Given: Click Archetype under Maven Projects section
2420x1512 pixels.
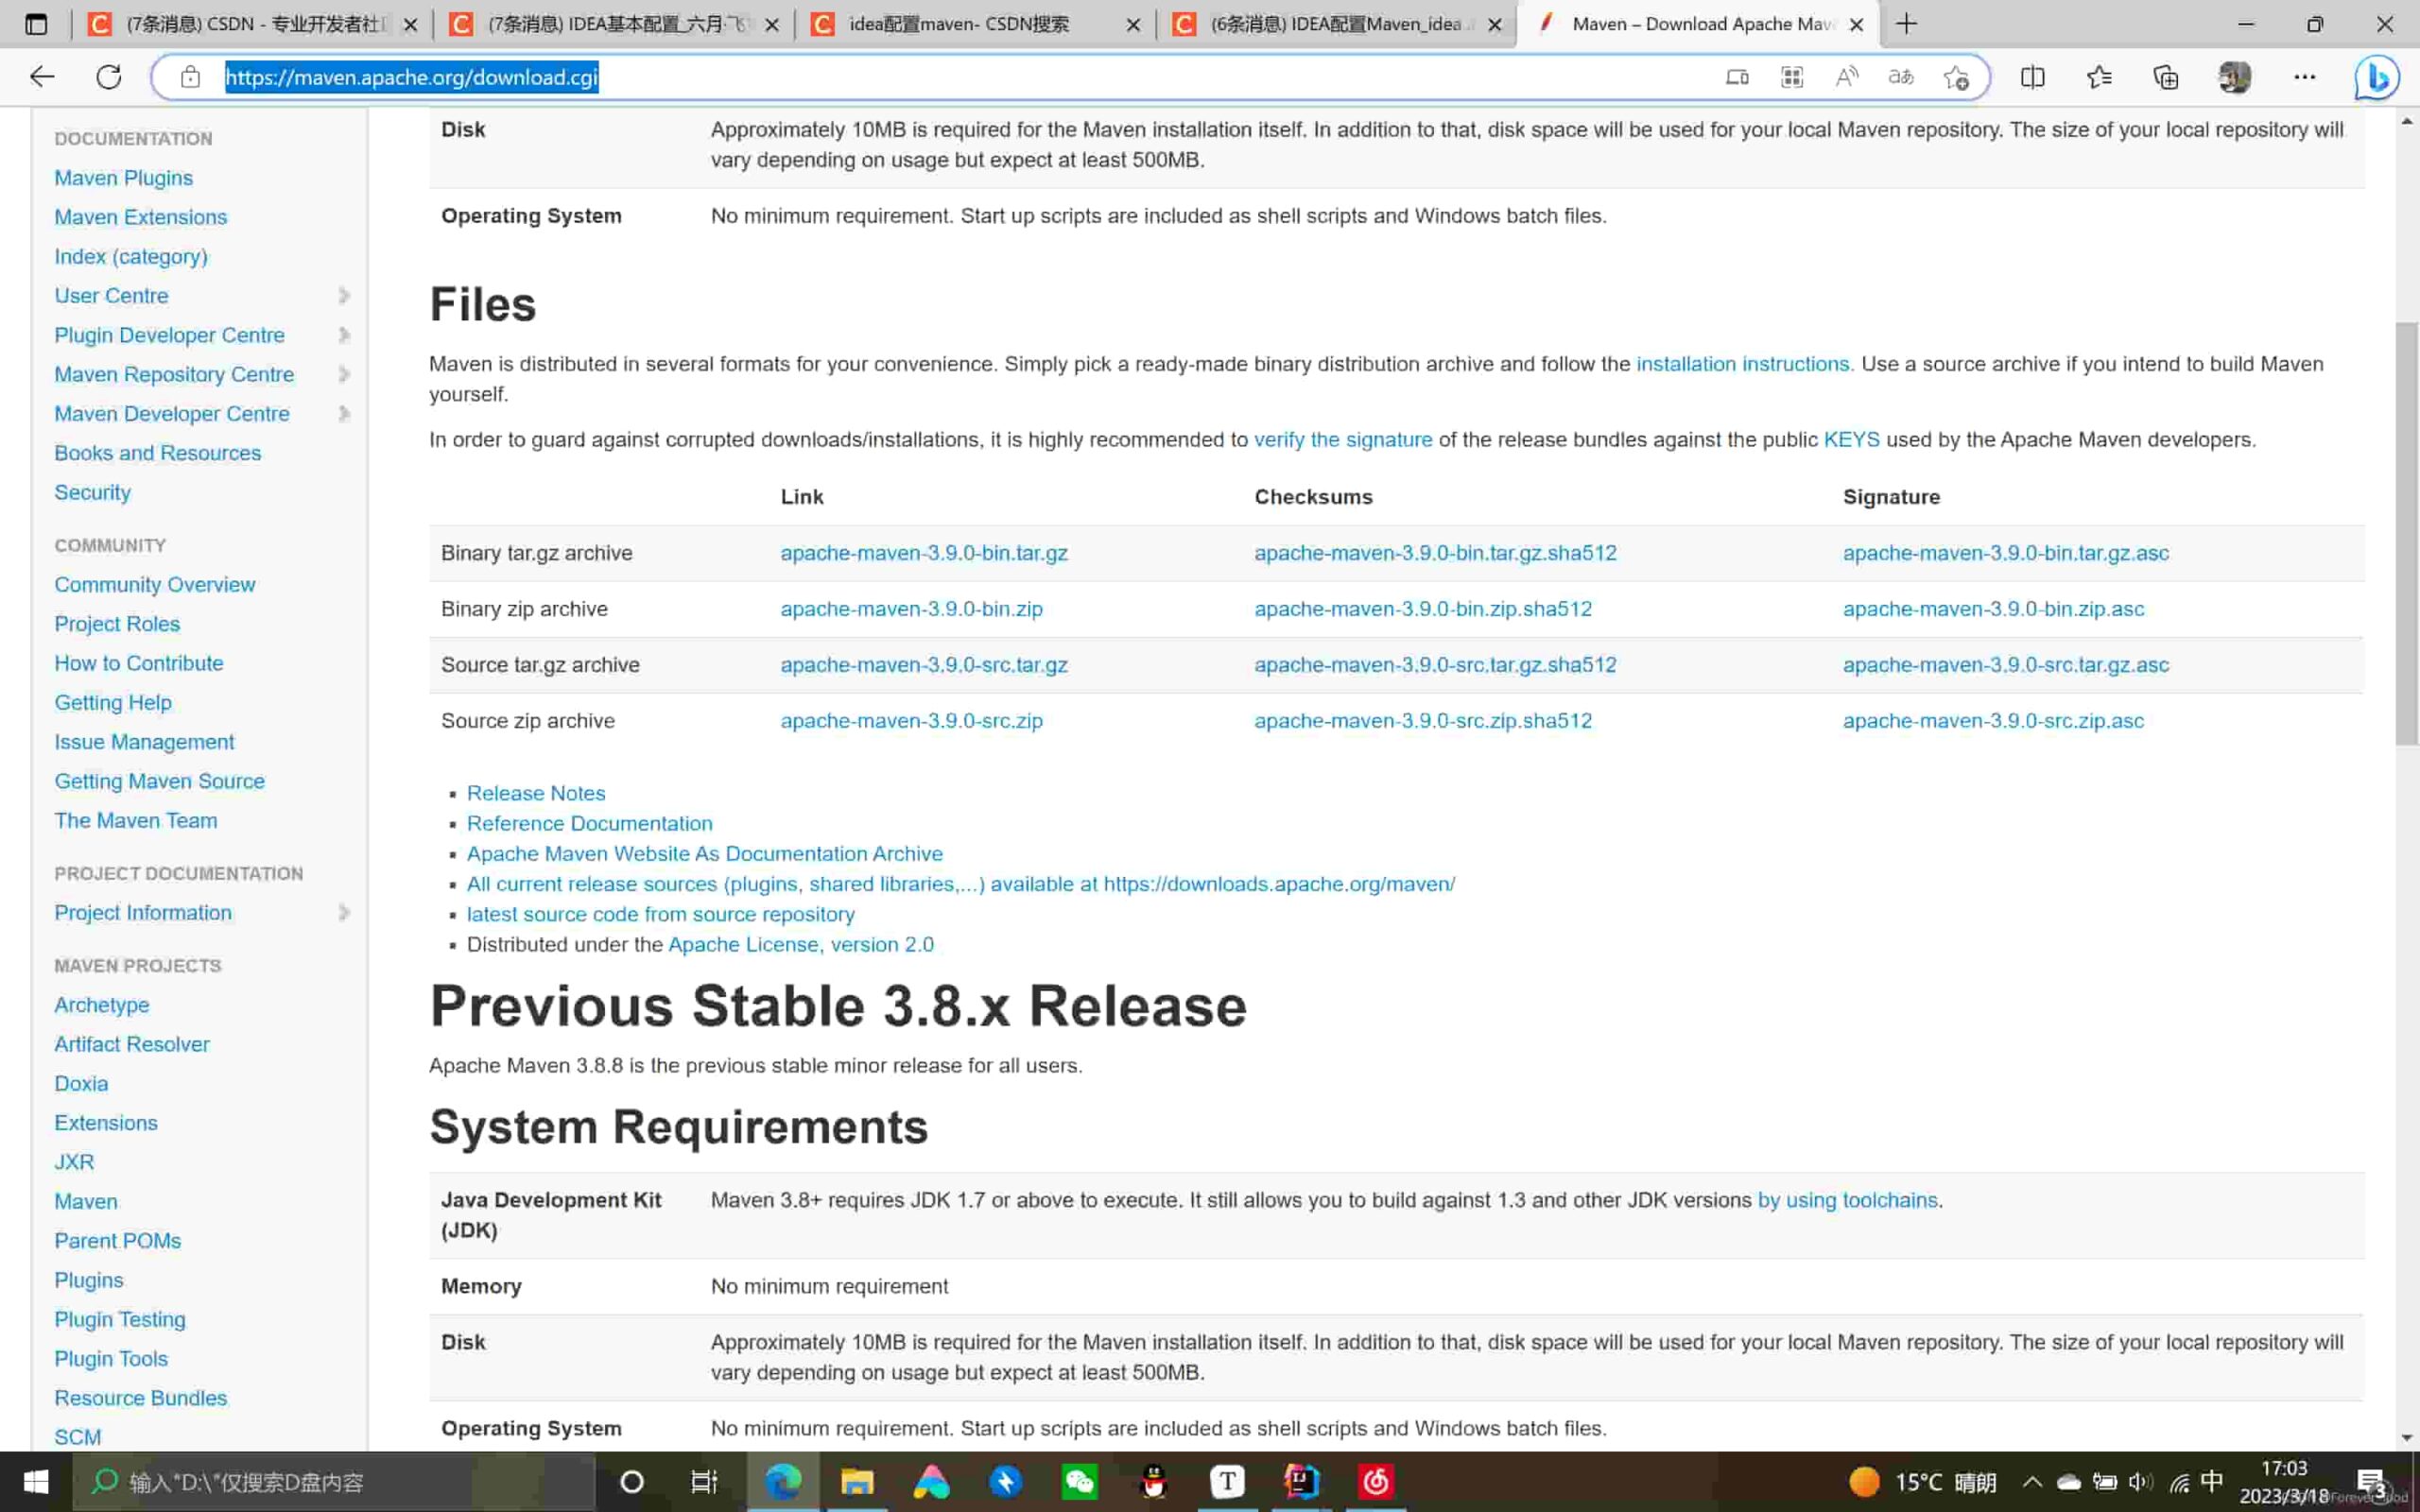Looking at the screenshot, I should pos(101,1004).
